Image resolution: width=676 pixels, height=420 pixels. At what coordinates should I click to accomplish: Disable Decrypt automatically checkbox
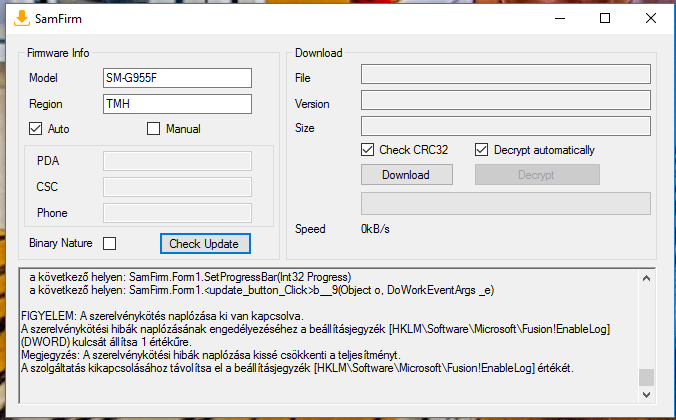pyautogui.click(x=482, y=150)
